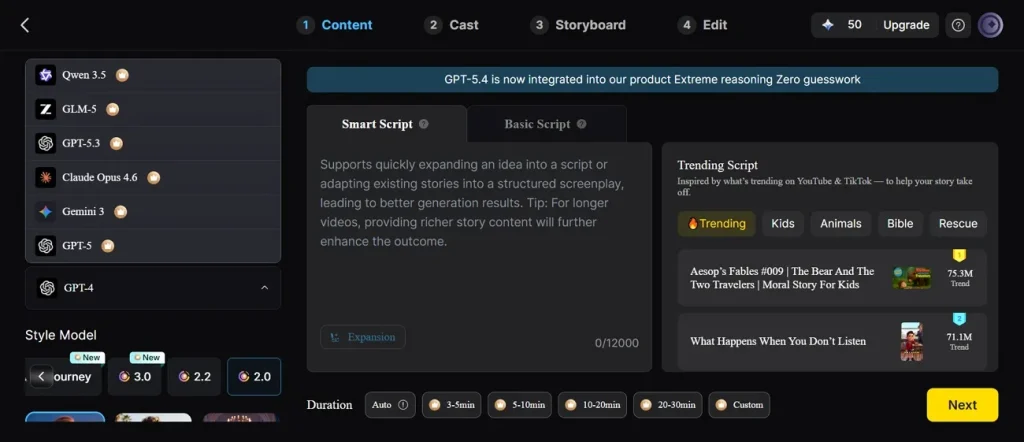Click the rank 2 trend badge
Screen dimensions: 1024x442
click(x=959, y=319)
